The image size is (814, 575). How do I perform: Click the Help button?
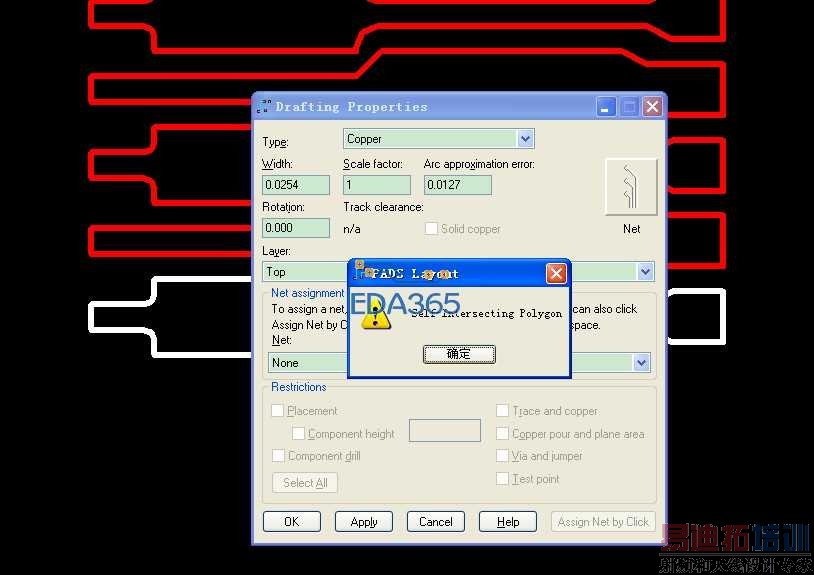coord(508,522)
